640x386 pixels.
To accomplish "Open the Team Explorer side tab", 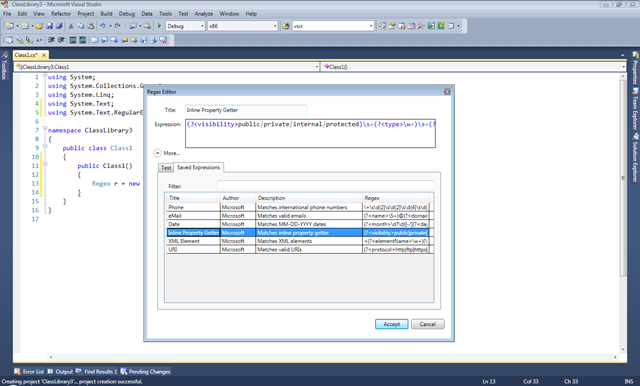I will 635,109.
